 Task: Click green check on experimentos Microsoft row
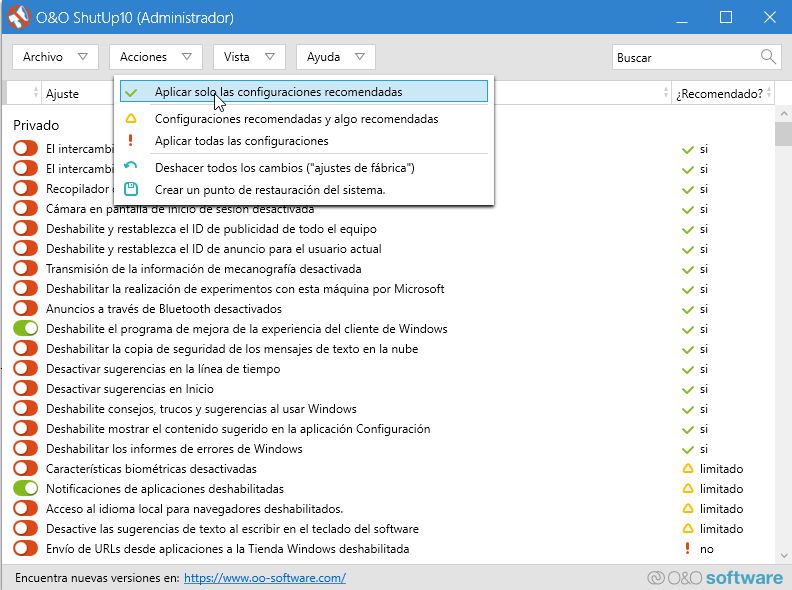click(x=687, y=290)
